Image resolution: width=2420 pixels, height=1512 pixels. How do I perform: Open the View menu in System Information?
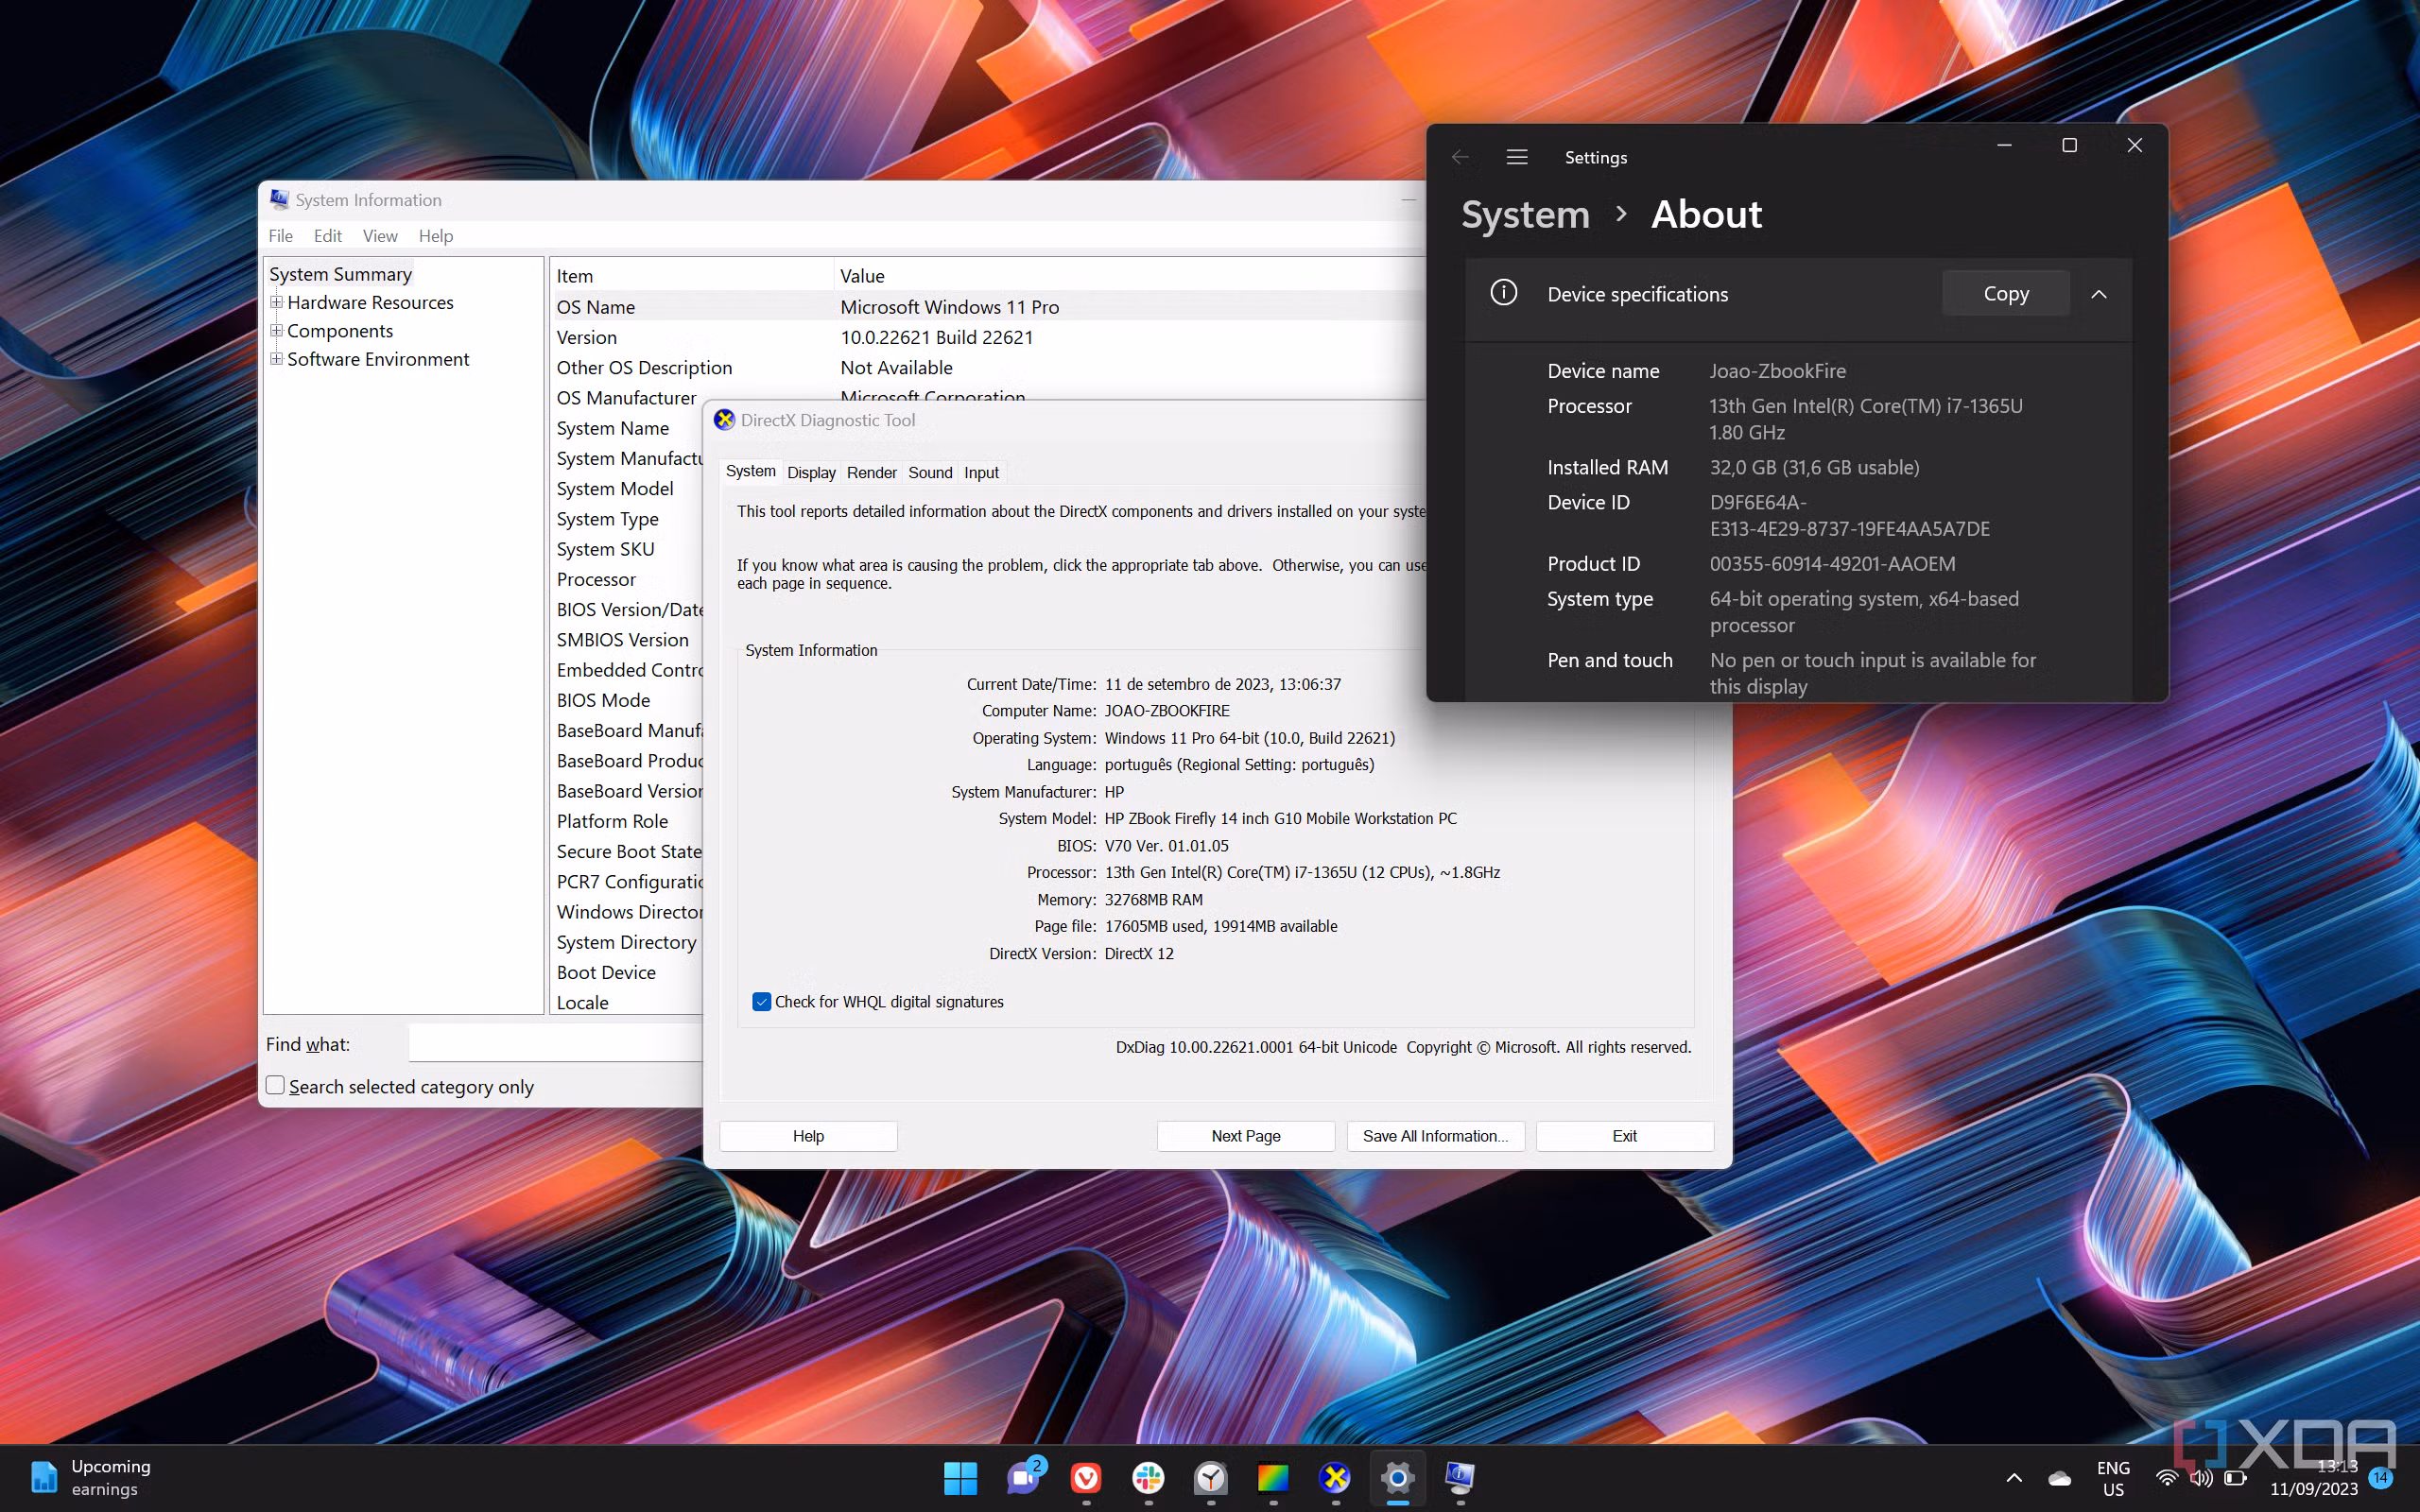[x=380, y=236]
